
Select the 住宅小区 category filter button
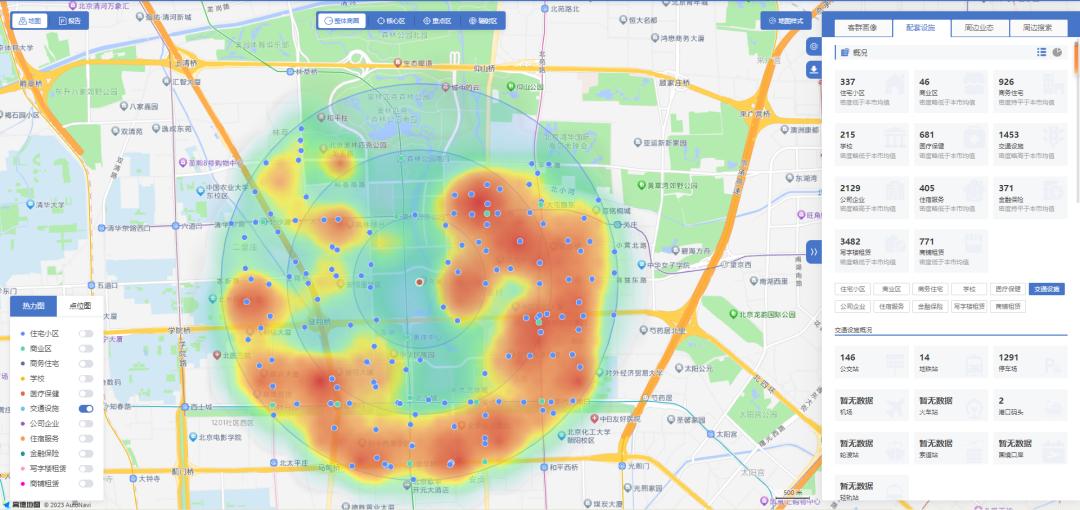tap(853, 289)
